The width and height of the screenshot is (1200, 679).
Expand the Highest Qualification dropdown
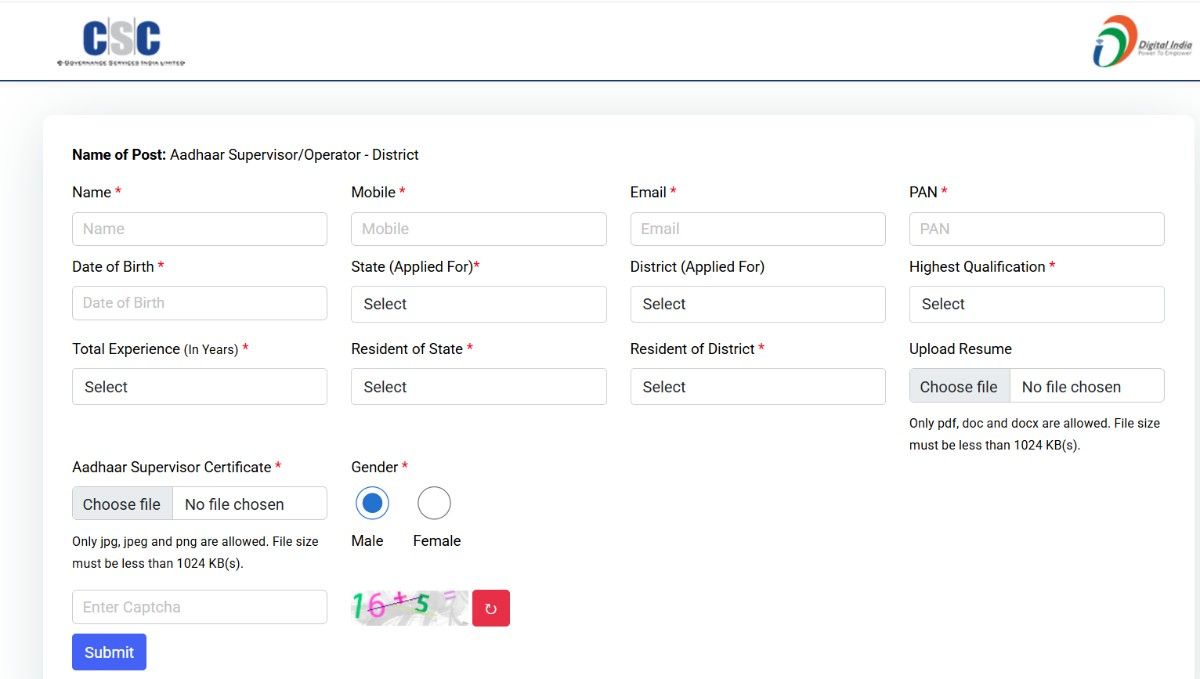click(x=1036, y=304)
